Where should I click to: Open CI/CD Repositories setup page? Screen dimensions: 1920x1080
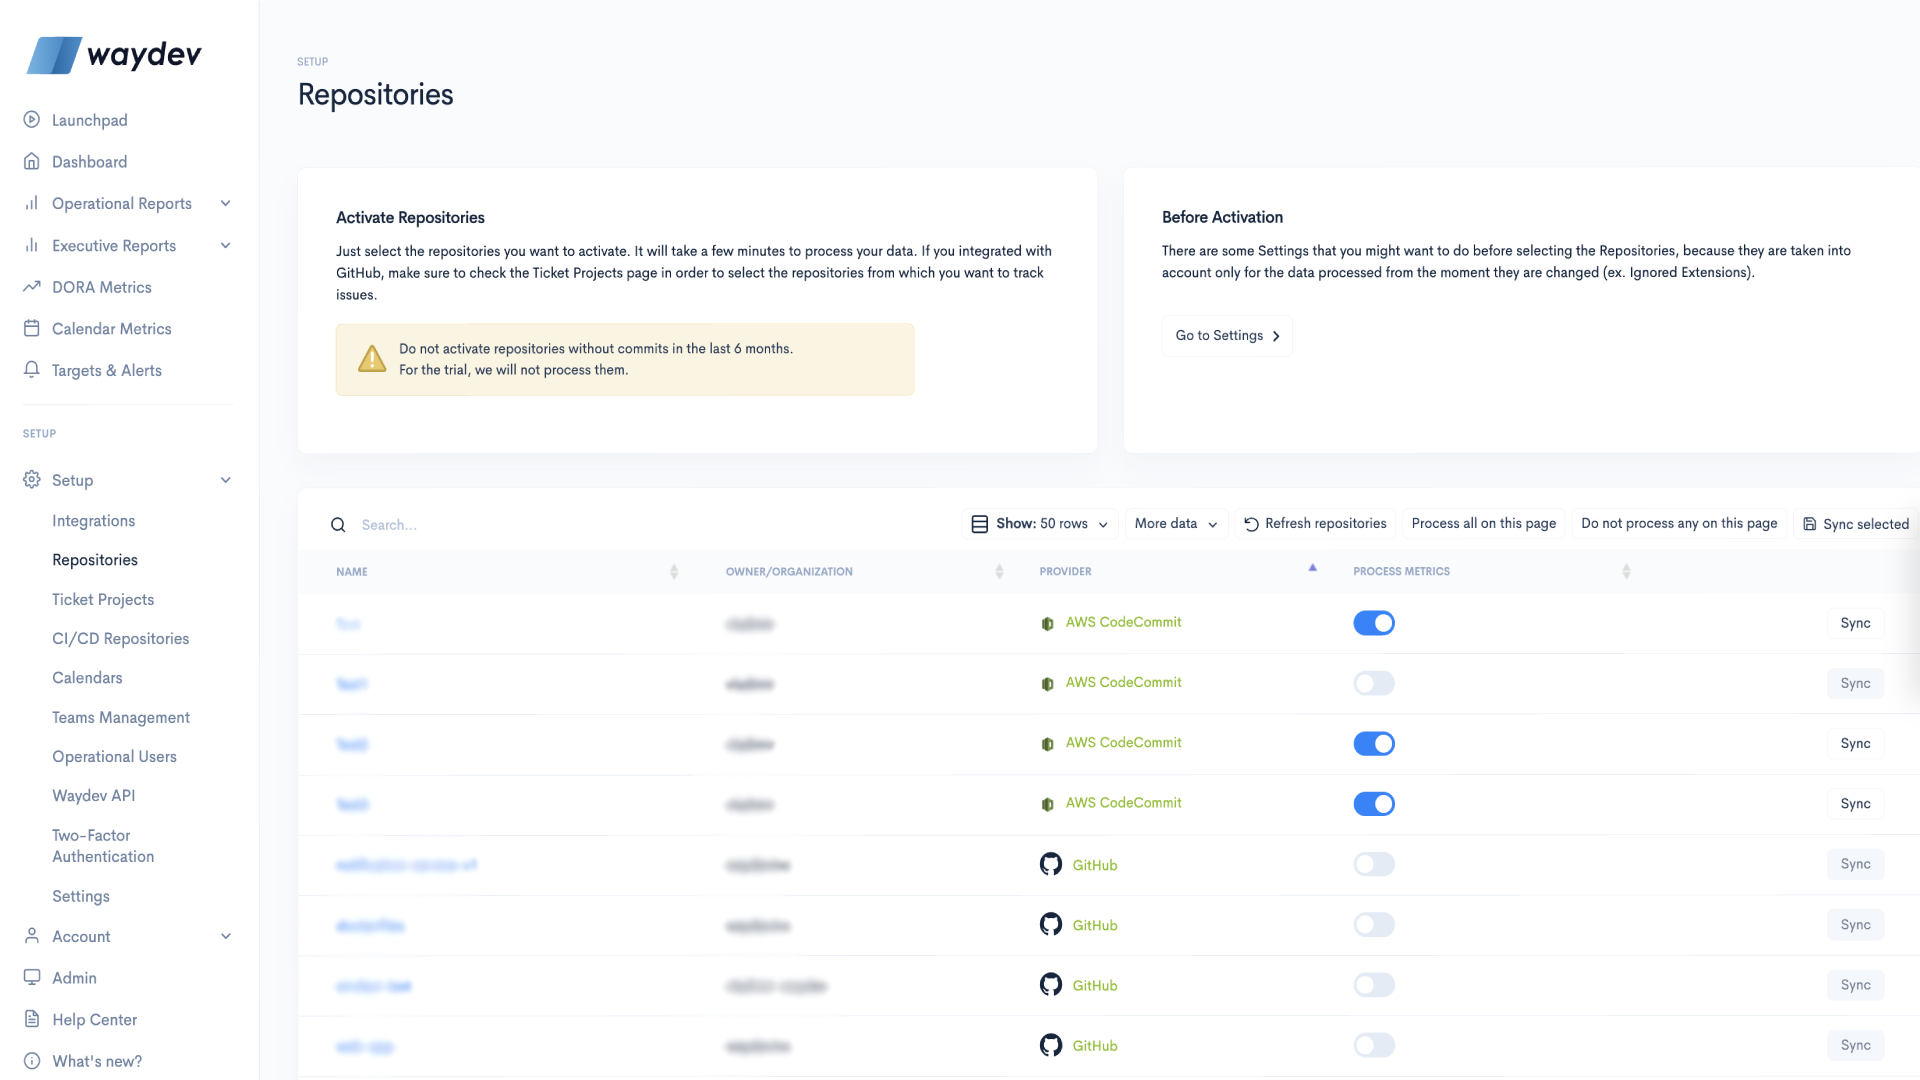click(x=120, y=638)
